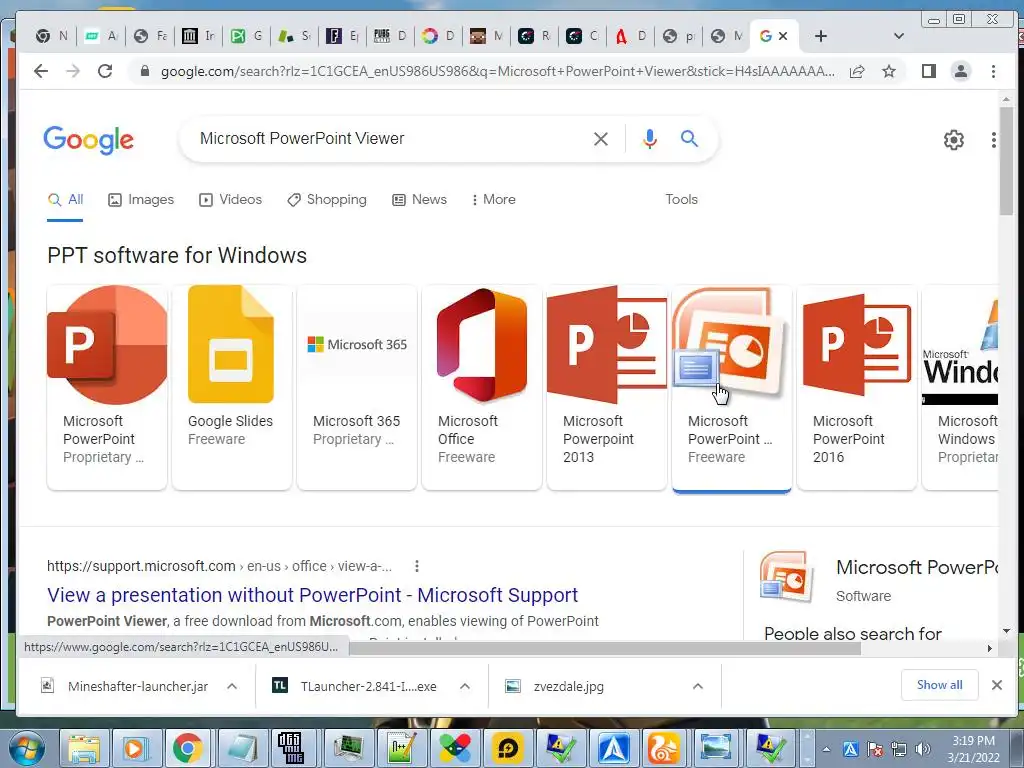Switch to the Images results tab

[141, 200]
